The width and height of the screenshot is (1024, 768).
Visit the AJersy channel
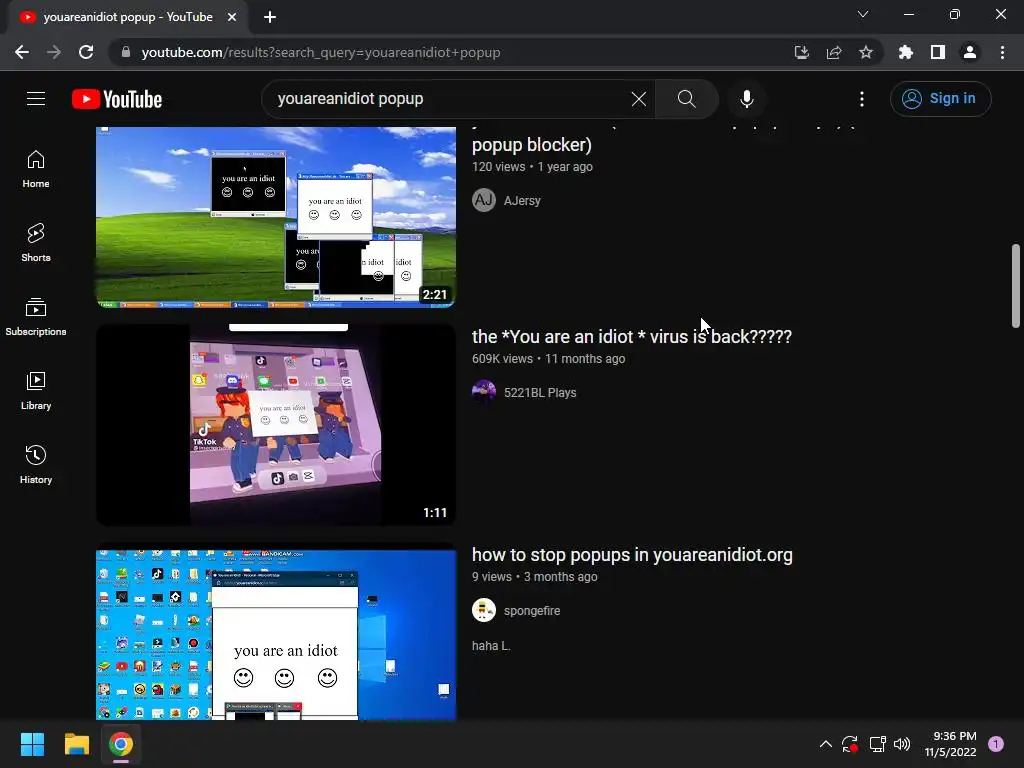[522, 200]
